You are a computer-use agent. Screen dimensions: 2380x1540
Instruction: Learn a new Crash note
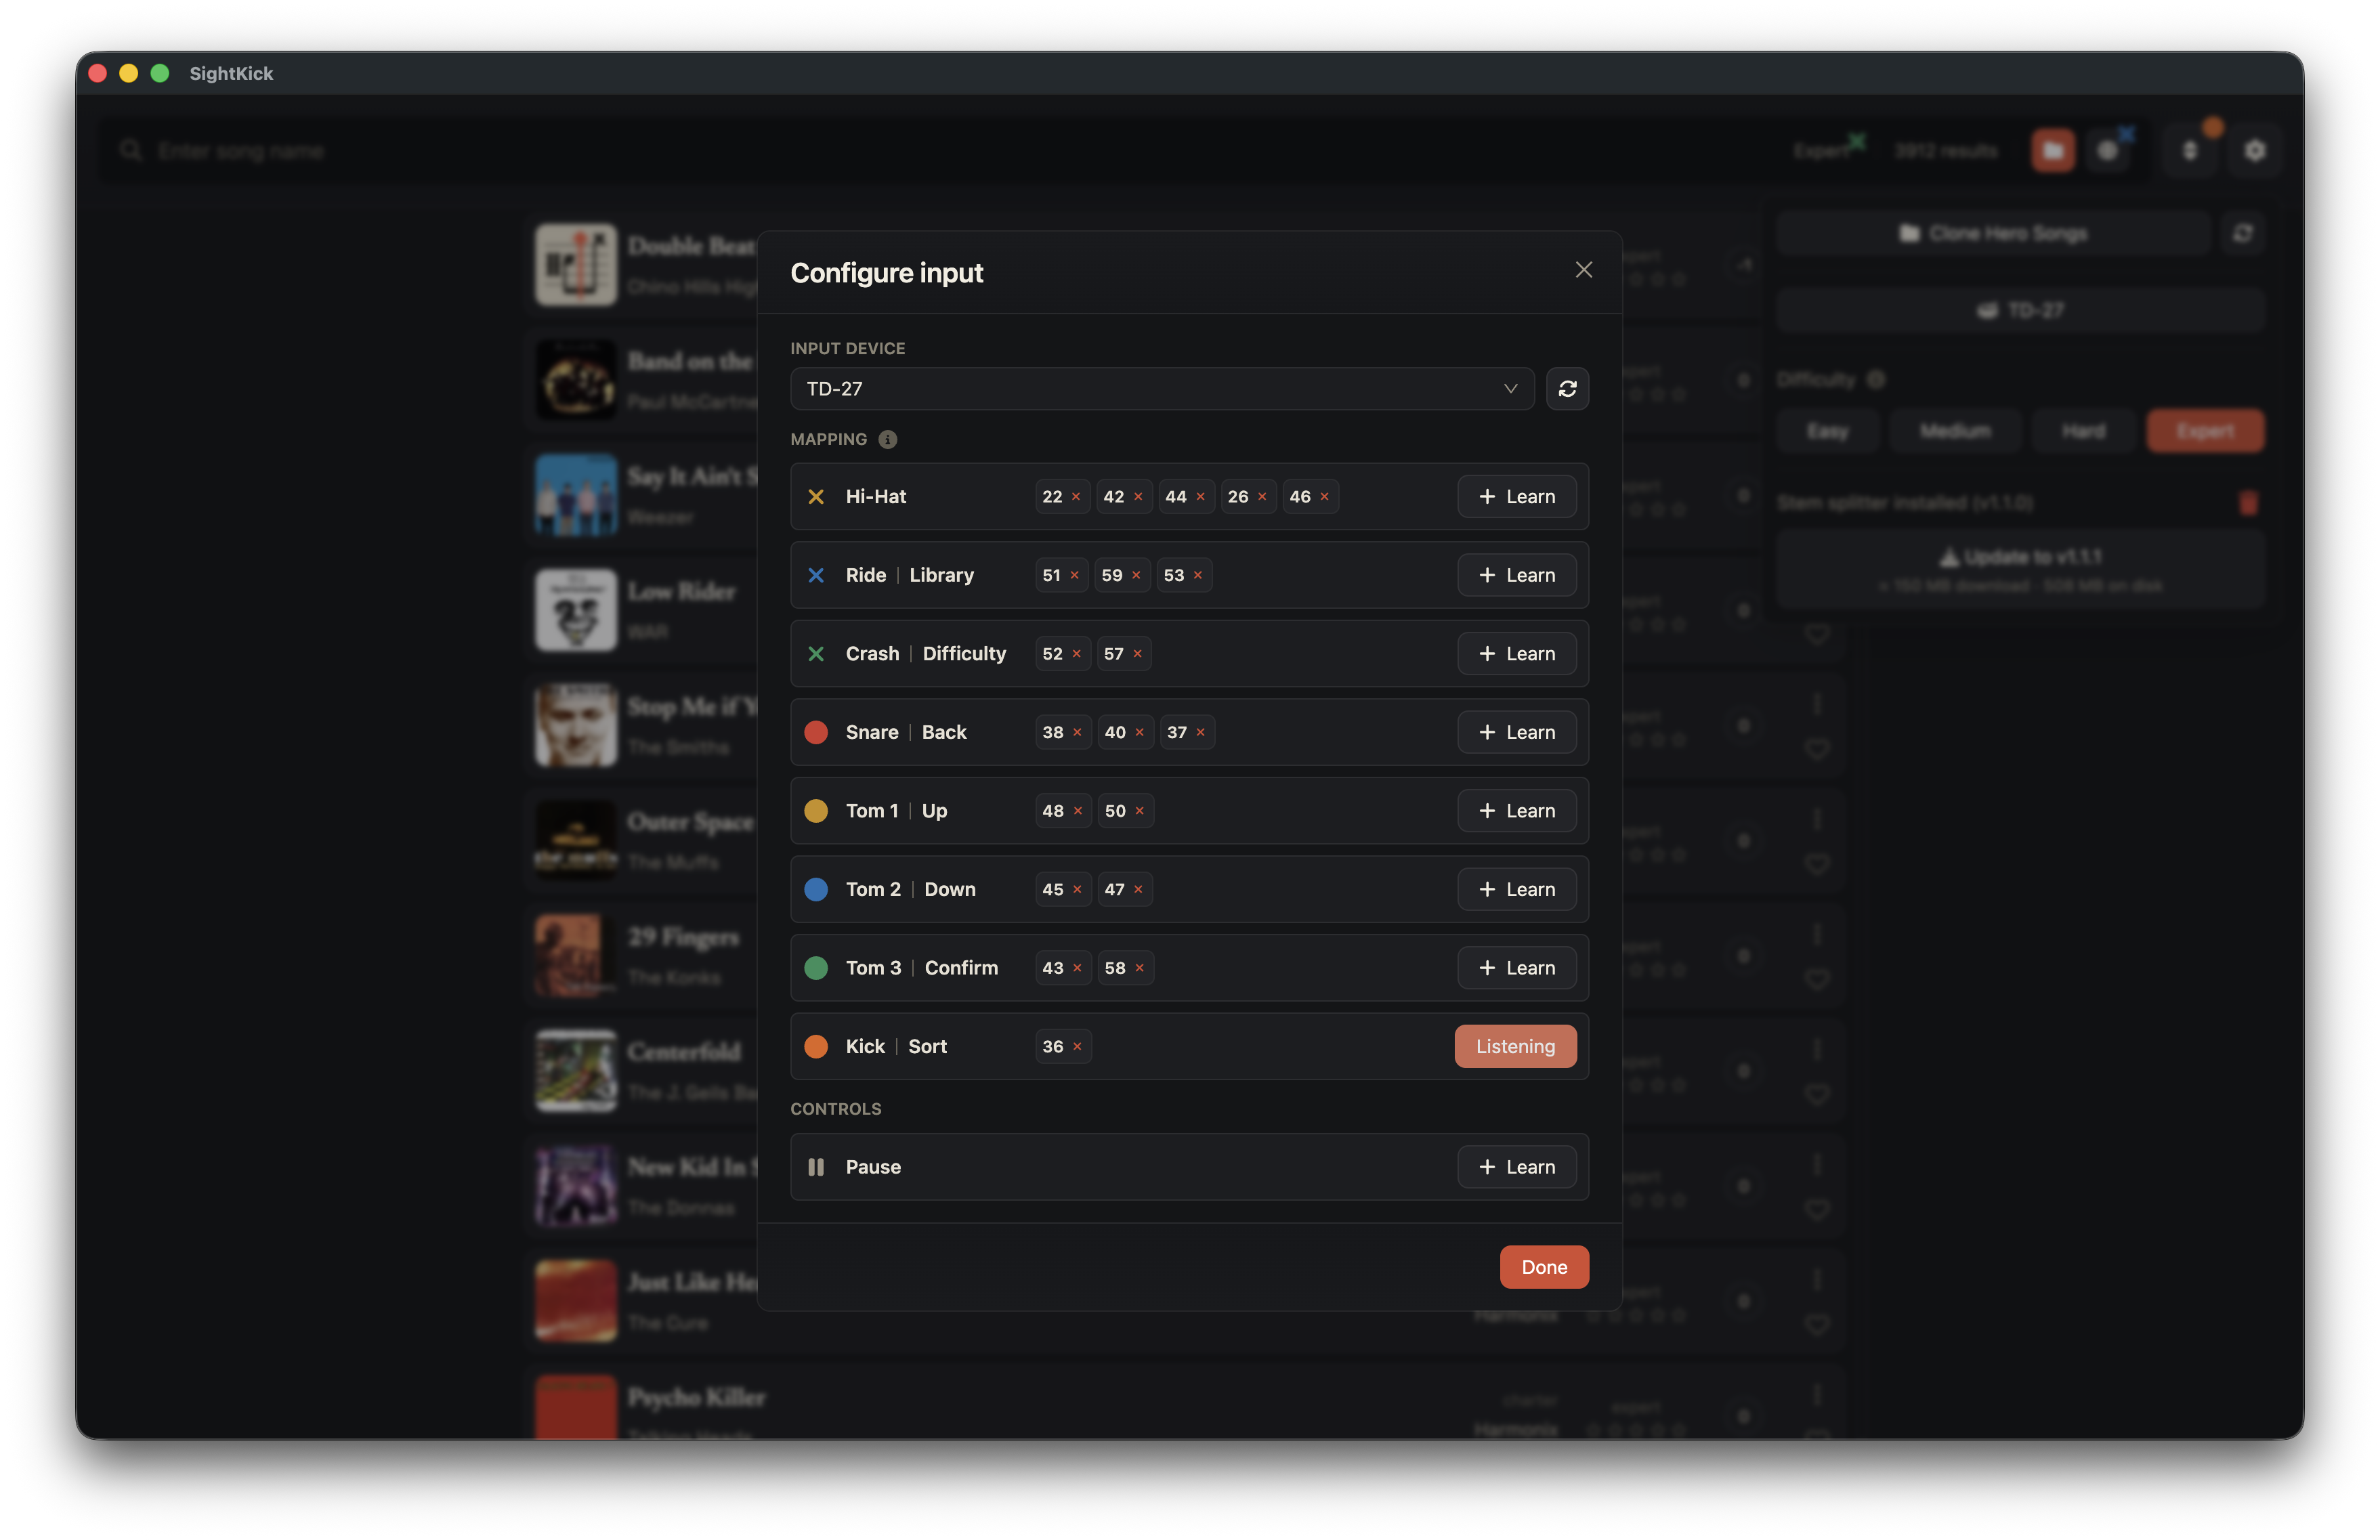coord(1516,654)
